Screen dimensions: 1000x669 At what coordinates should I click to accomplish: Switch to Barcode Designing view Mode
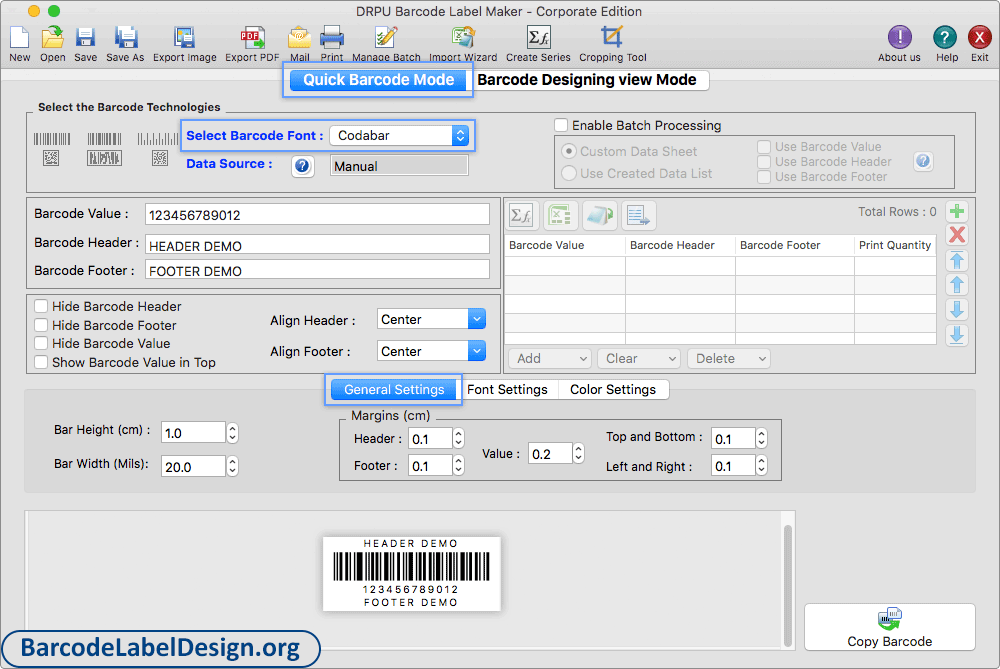587,80
